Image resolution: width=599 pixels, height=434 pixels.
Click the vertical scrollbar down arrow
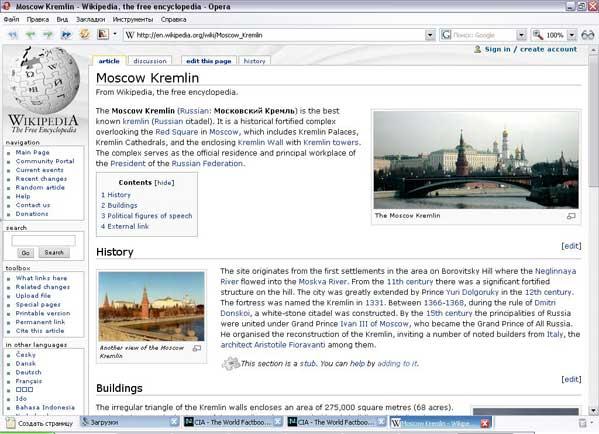click(593, 411)
